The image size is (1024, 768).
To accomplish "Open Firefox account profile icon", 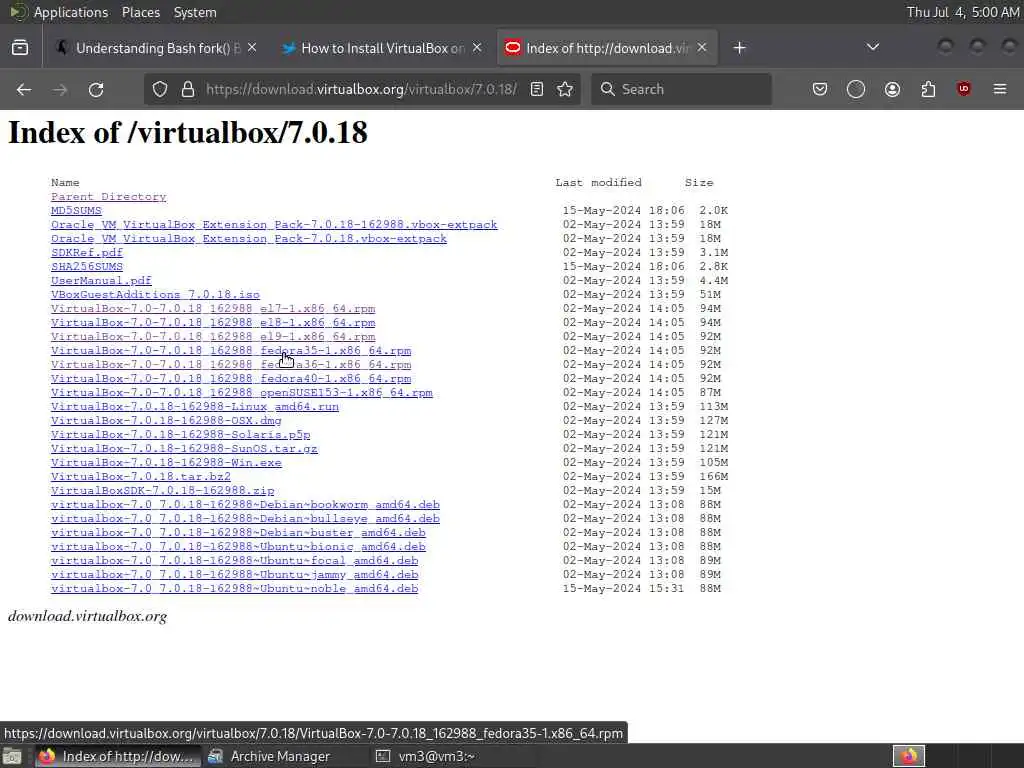I will (x=892, y=89).
